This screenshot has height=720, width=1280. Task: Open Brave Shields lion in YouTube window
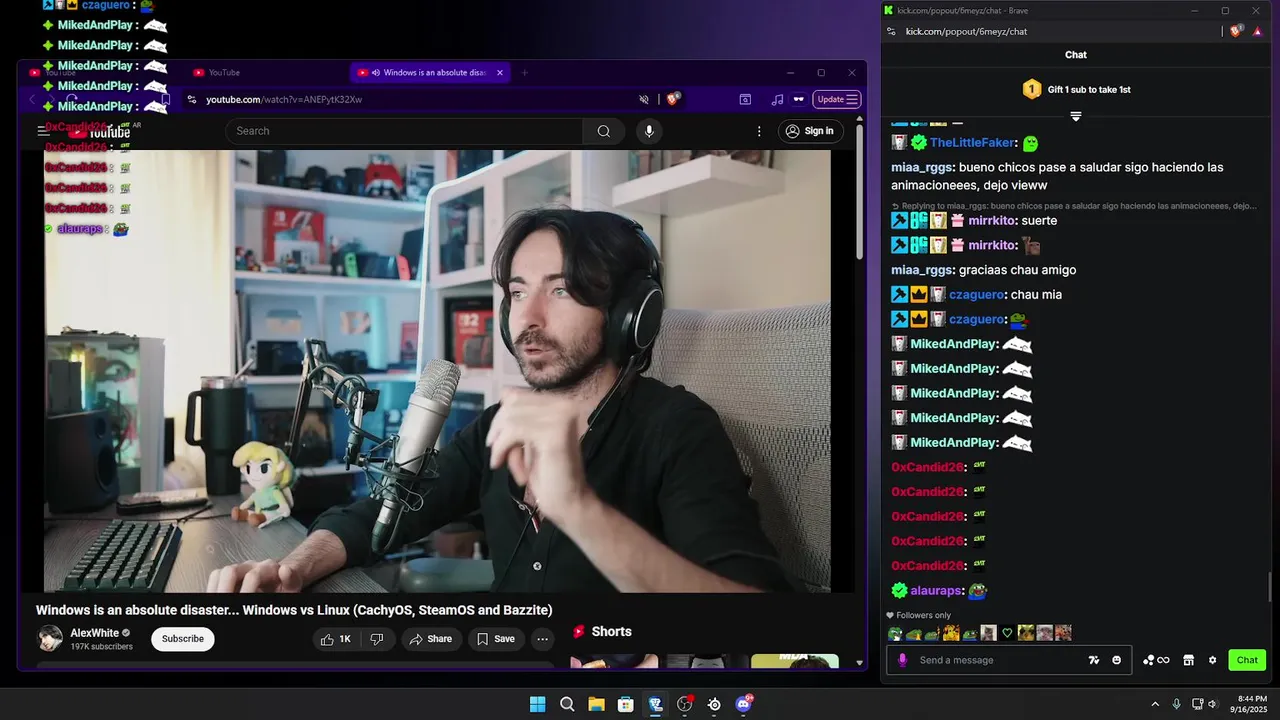[673, 99]
